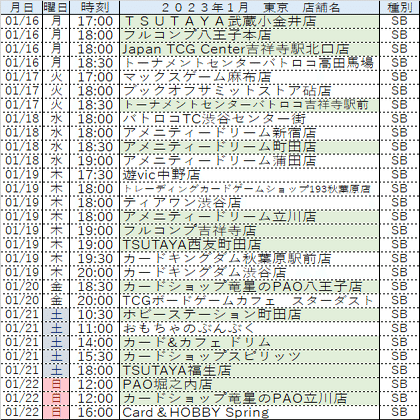This screenshot has height=420, width=420.
Task: Select the ティアワン渋谷店 store cell
Action: click(x=249, y=203)
